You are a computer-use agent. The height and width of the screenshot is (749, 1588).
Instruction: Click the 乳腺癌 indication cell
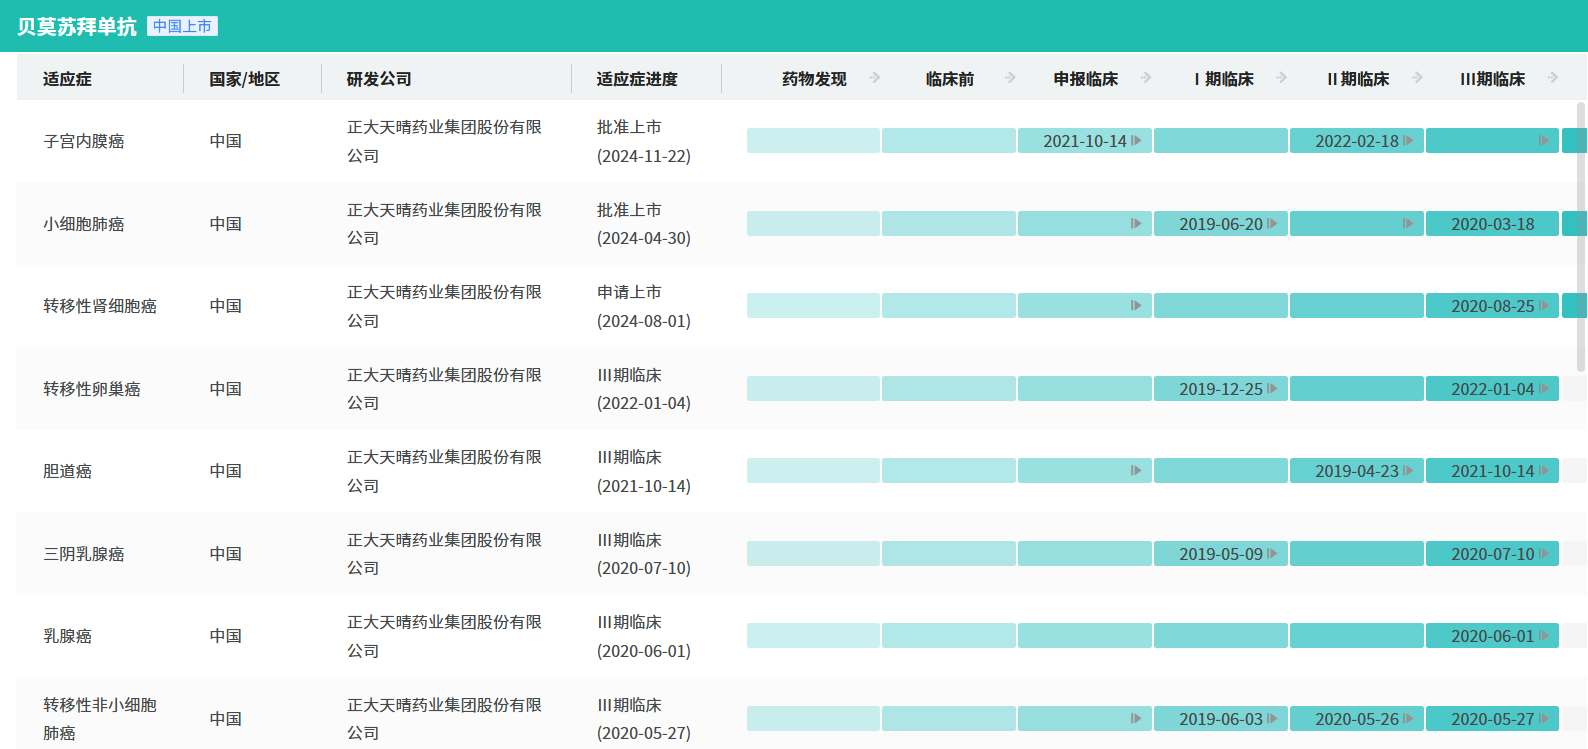[67, 636]
